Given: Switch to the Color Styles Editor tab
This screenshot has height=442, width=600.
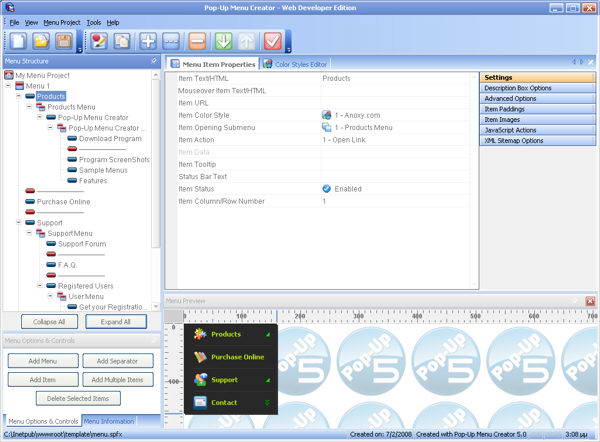Looking at the screenshot, I should 296,64.
